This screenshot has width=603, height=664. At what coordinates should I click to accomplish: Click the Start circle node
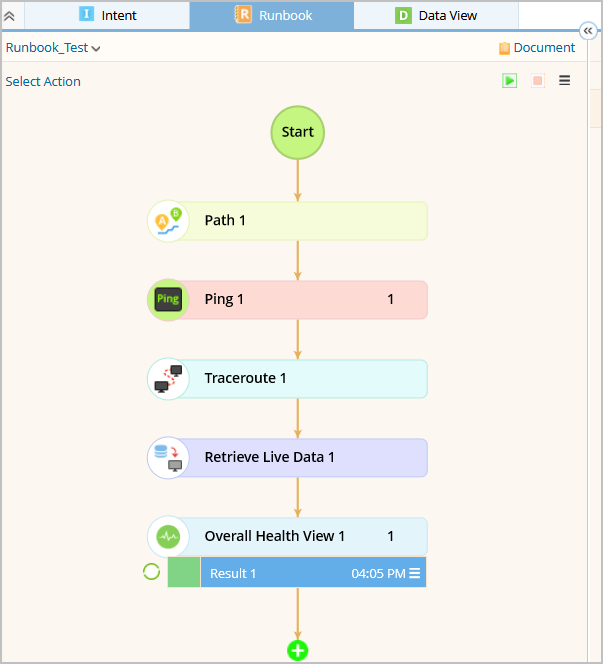click(298, 133)
